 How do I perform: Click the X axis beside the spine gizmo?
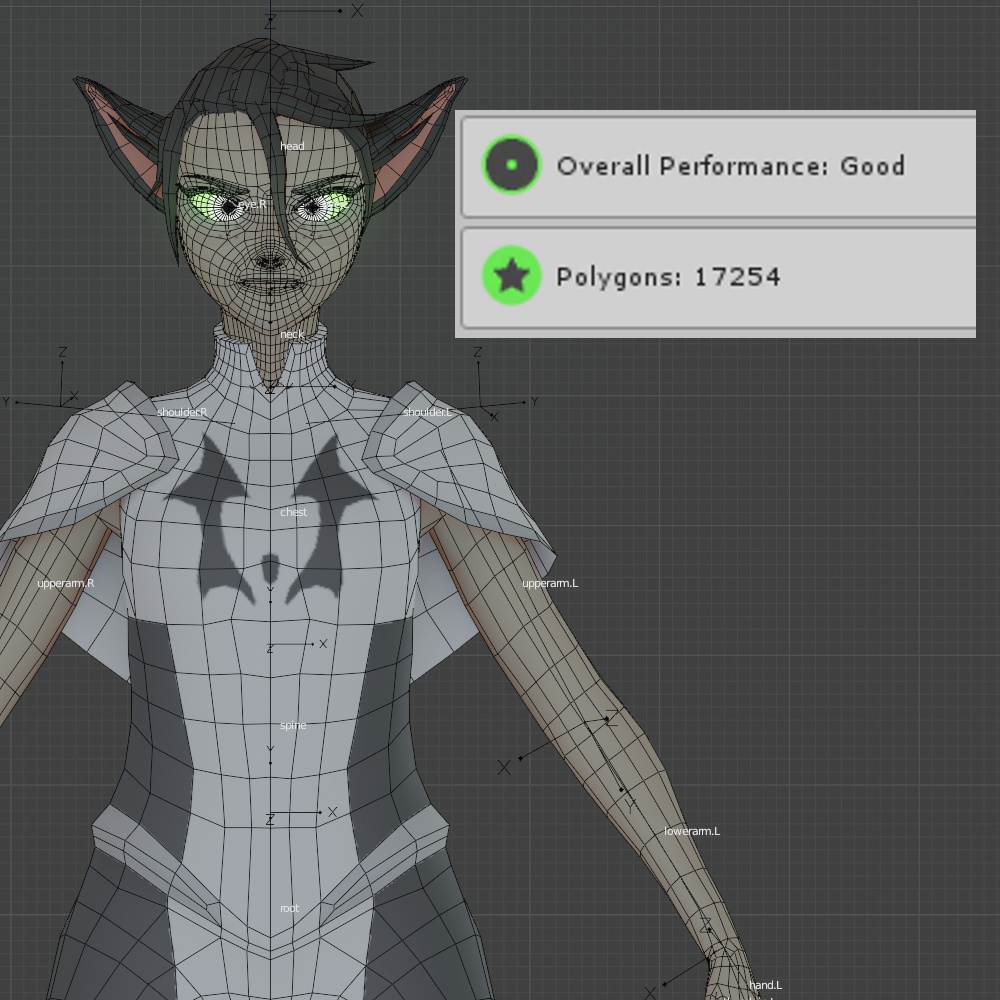(322, 643)
